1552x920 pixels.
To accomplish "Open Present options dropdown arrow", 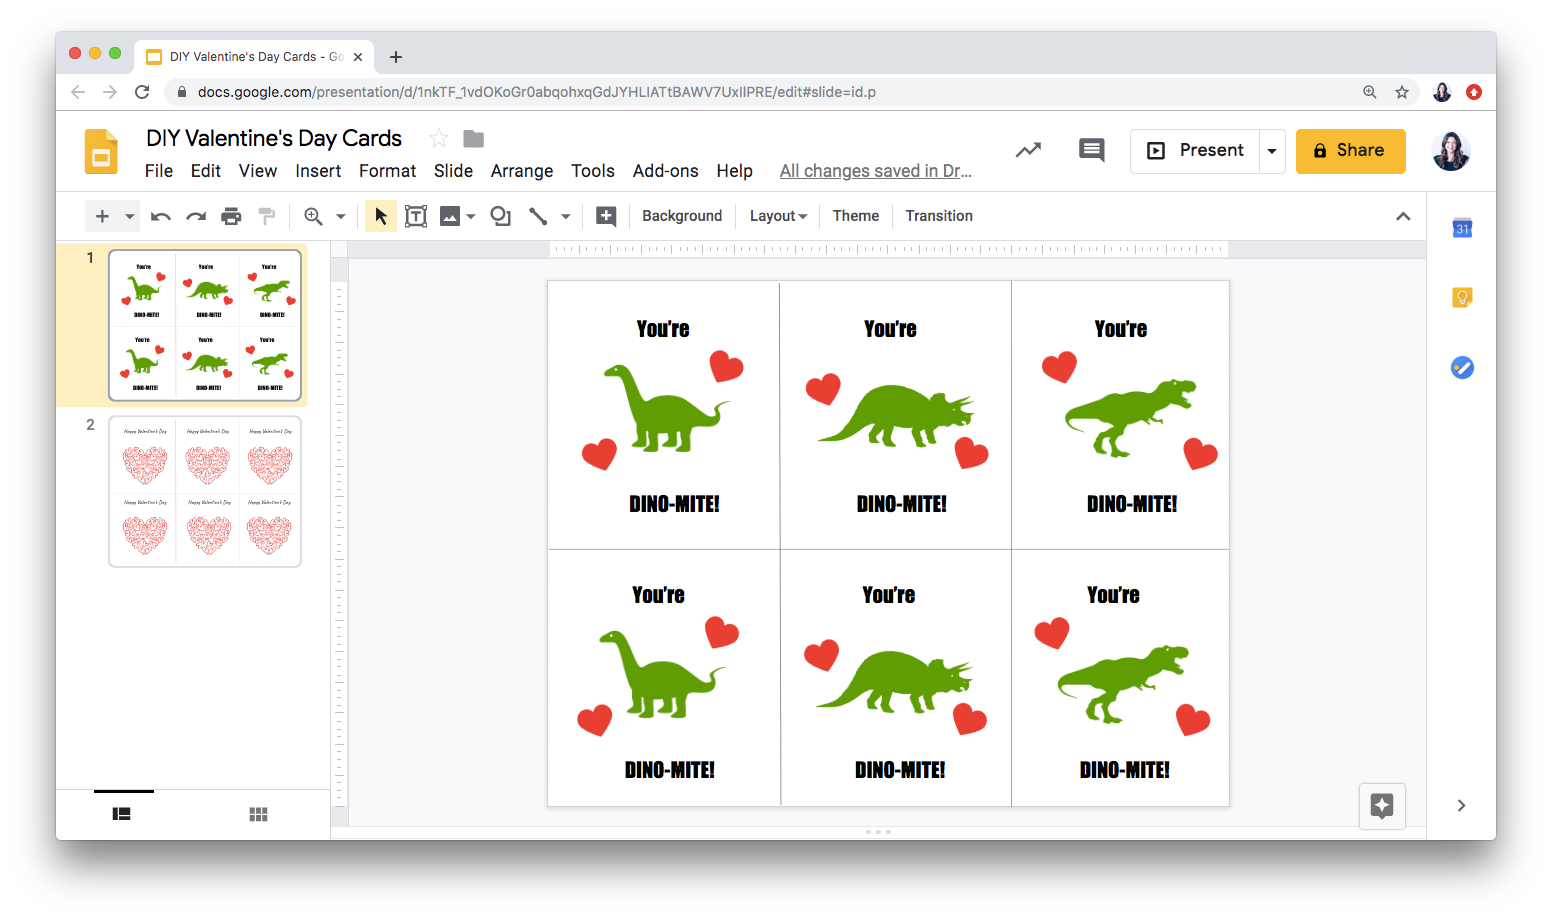I will [1272, 151].
